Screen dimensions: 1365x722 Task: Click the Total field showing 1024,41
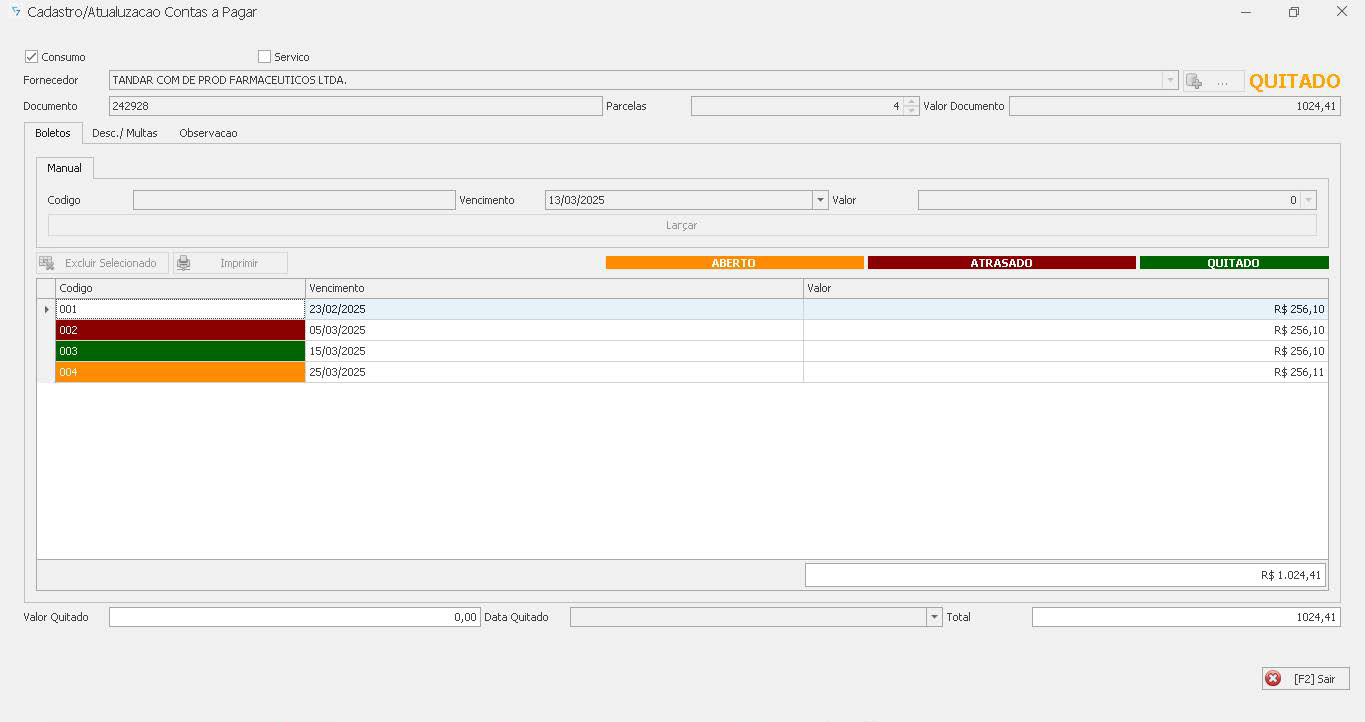click(x=1186, y=618)
